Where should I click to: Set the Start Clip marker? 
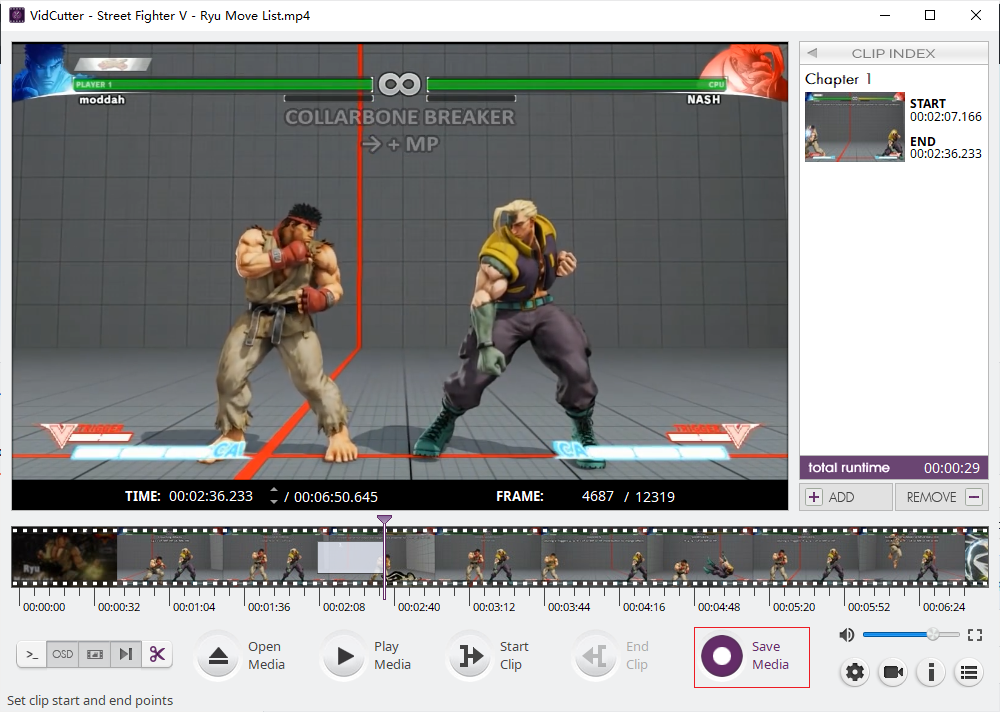[471, 656]
